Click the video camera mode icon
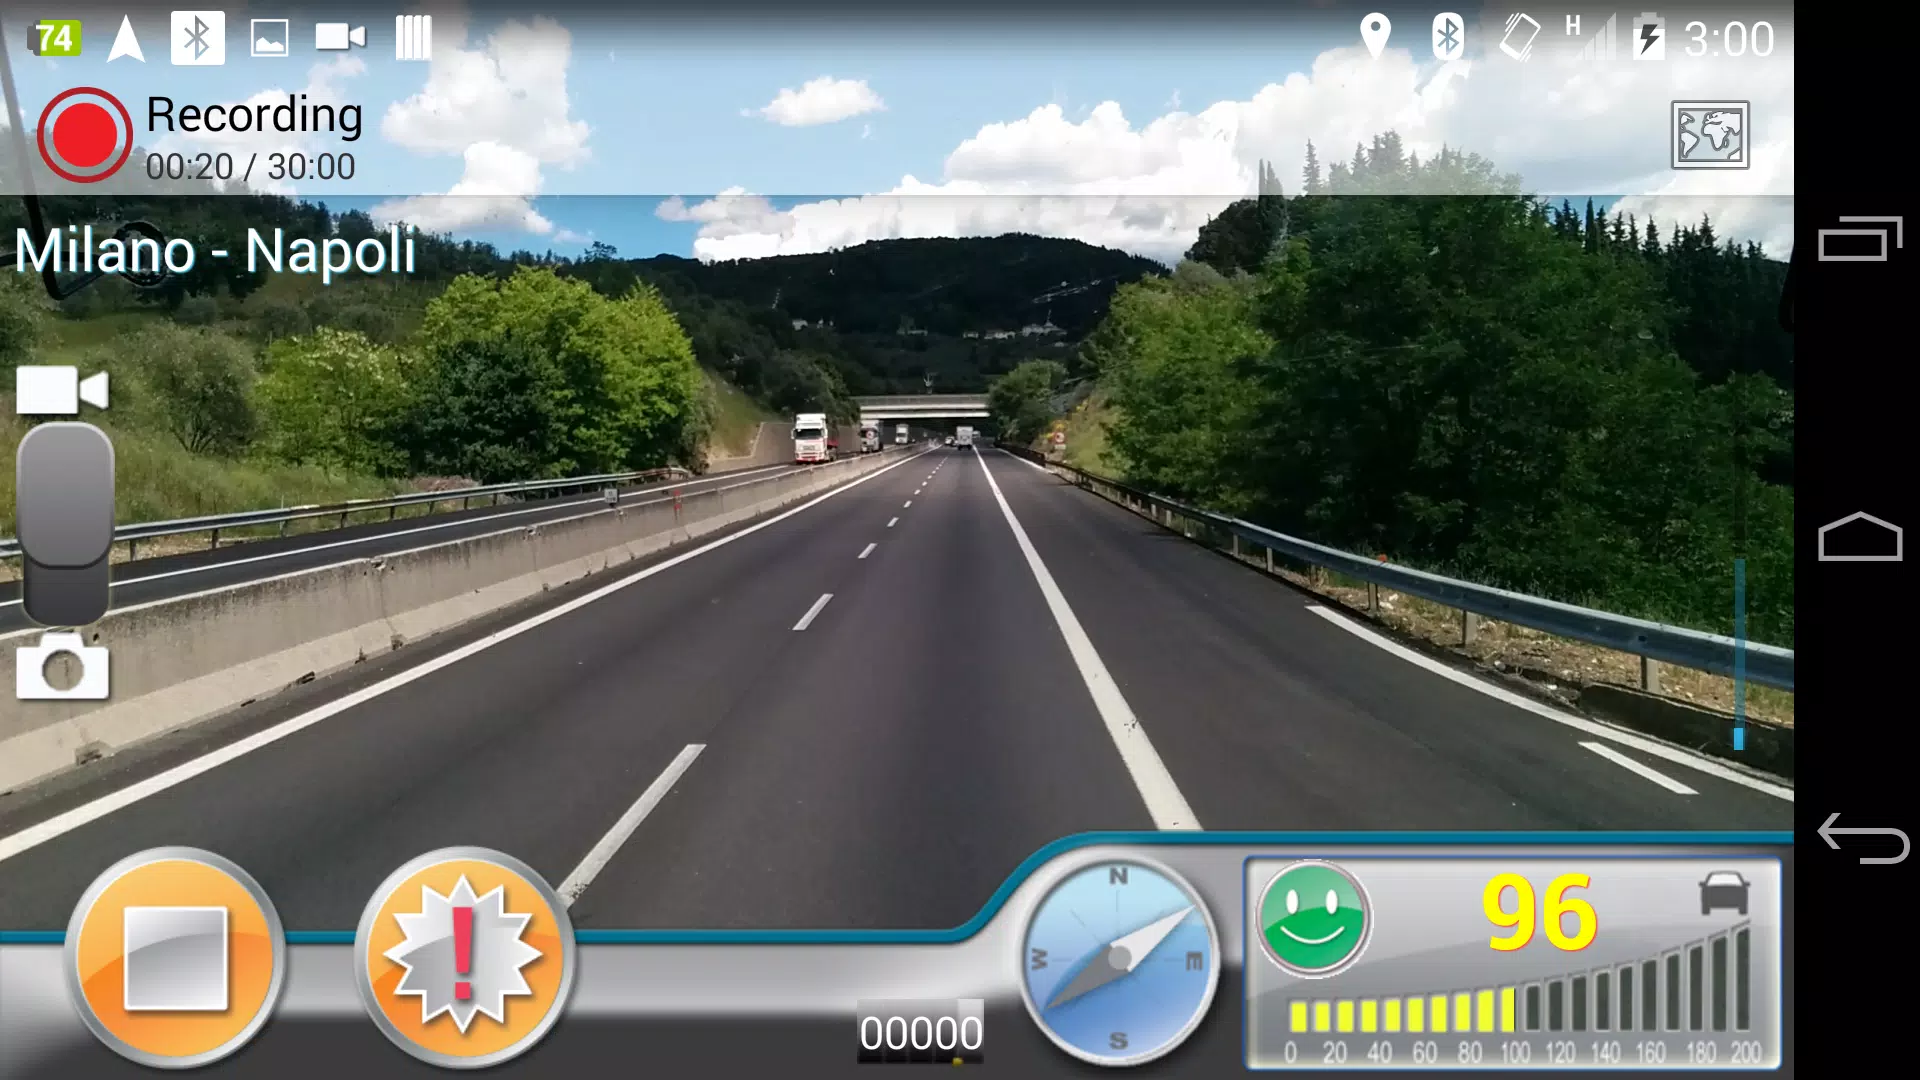 61,390
